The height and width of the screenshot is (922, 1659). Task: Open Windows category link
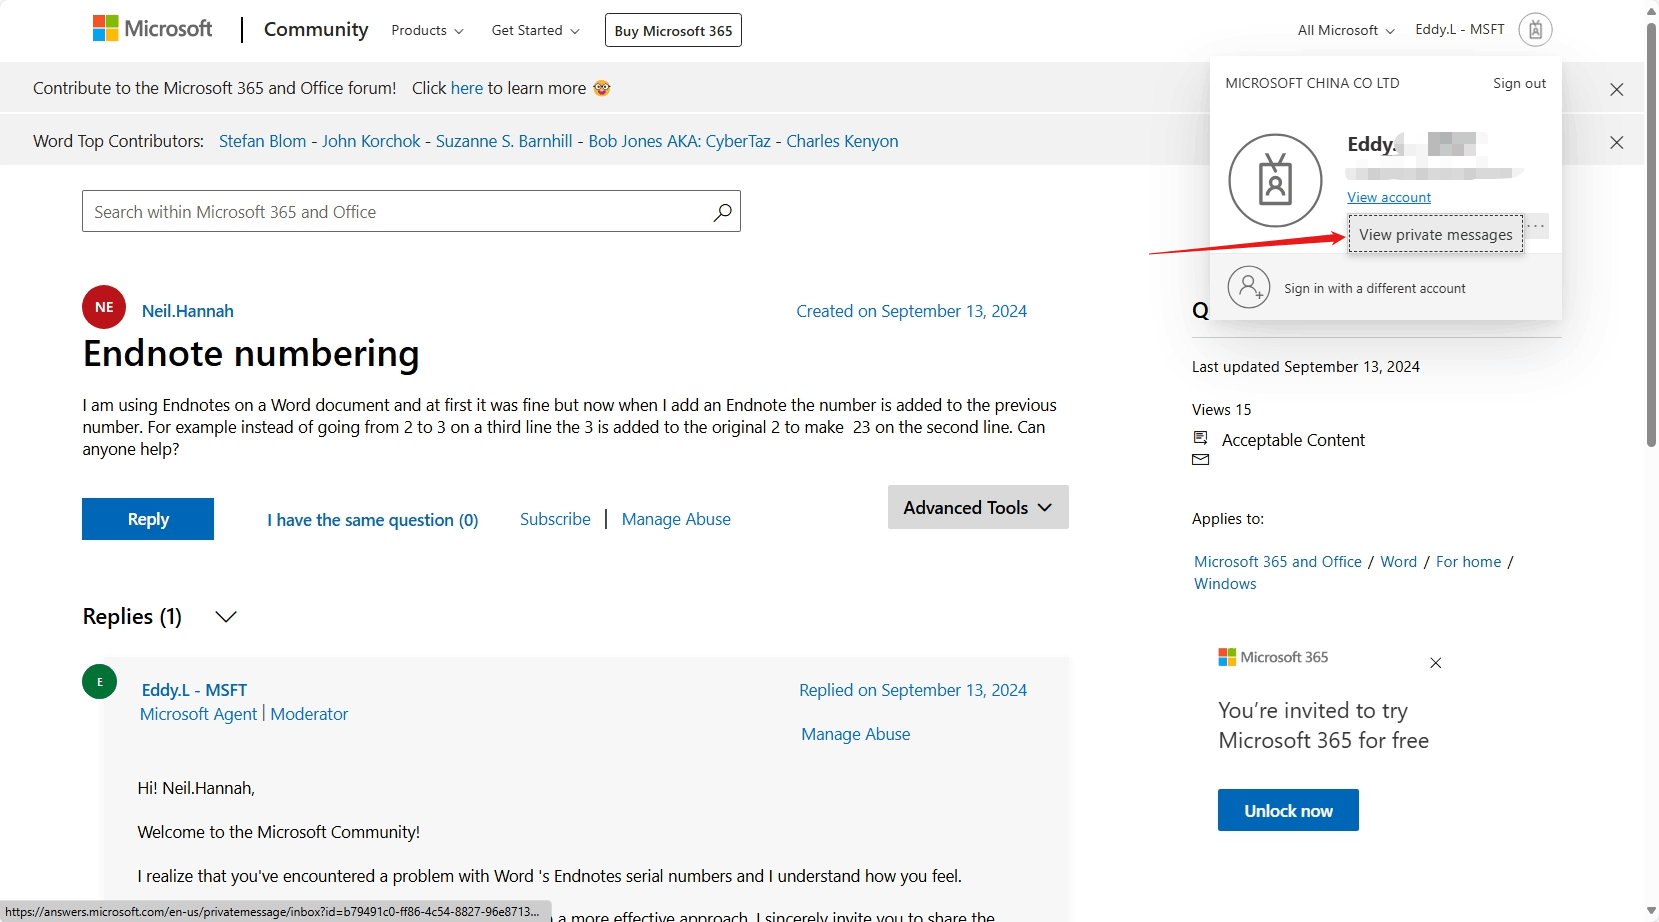1225,584
